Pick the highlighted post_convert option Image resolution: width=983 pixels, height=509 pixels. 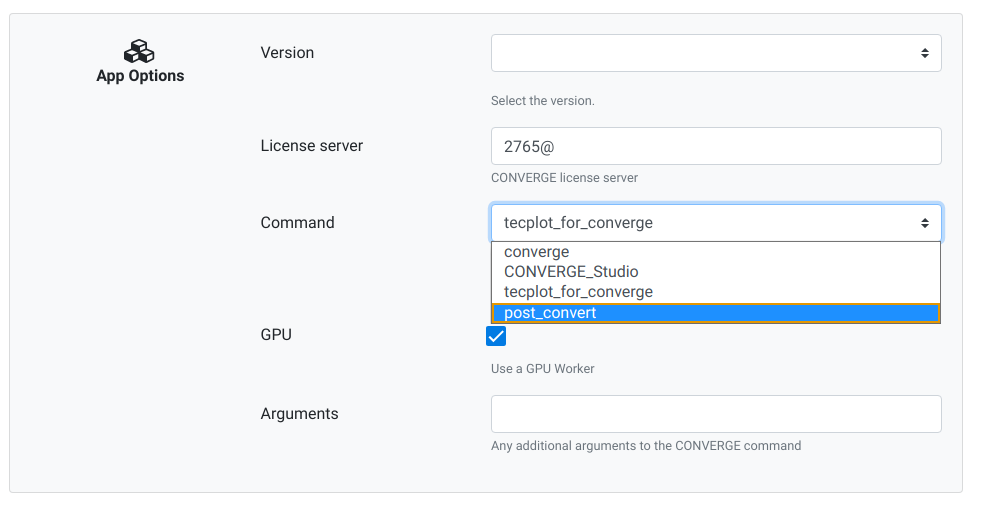(x=716, y=313)
